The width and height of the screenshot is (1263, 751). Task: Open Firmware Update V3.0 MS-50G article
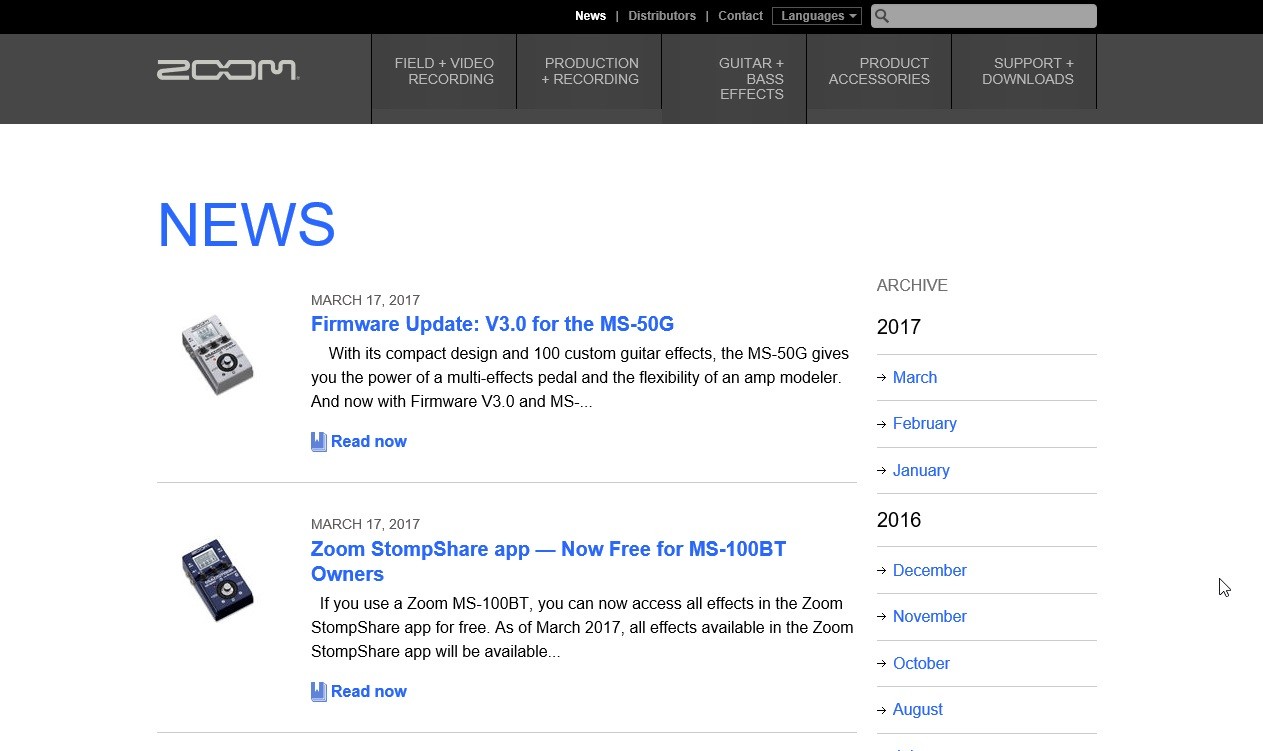click(492, 324)
